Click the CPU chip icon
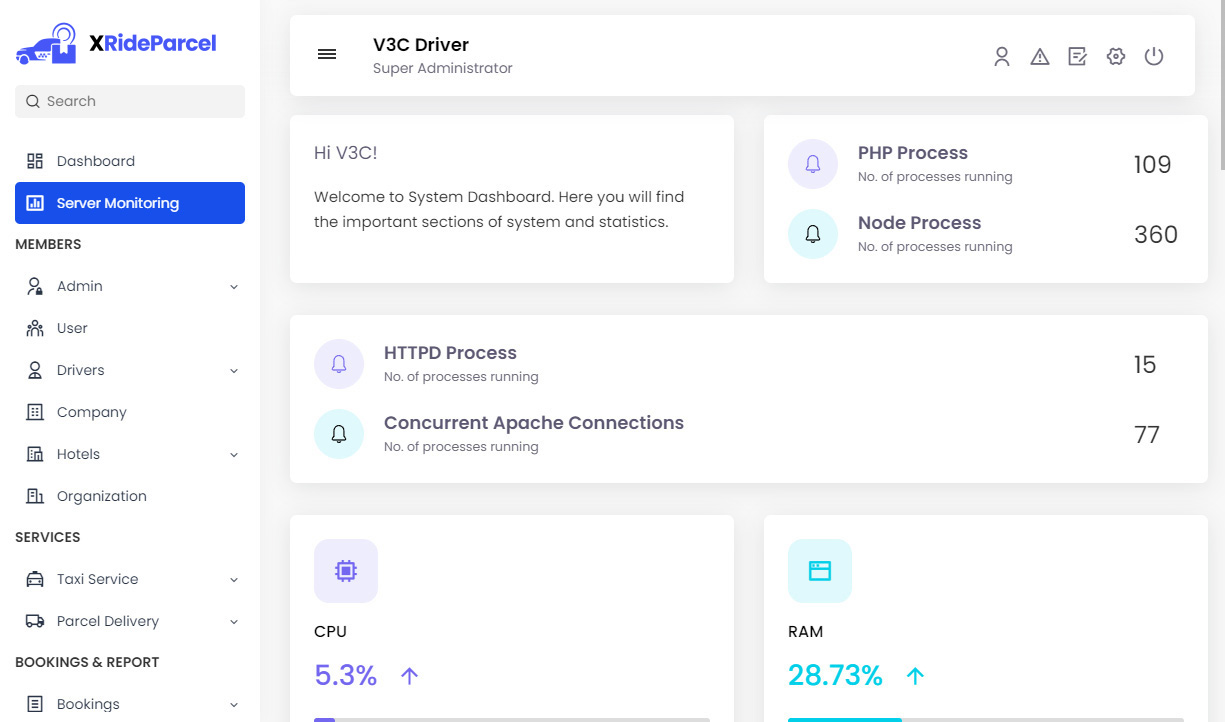The image size is (1225, 722). tap(346, 571)
